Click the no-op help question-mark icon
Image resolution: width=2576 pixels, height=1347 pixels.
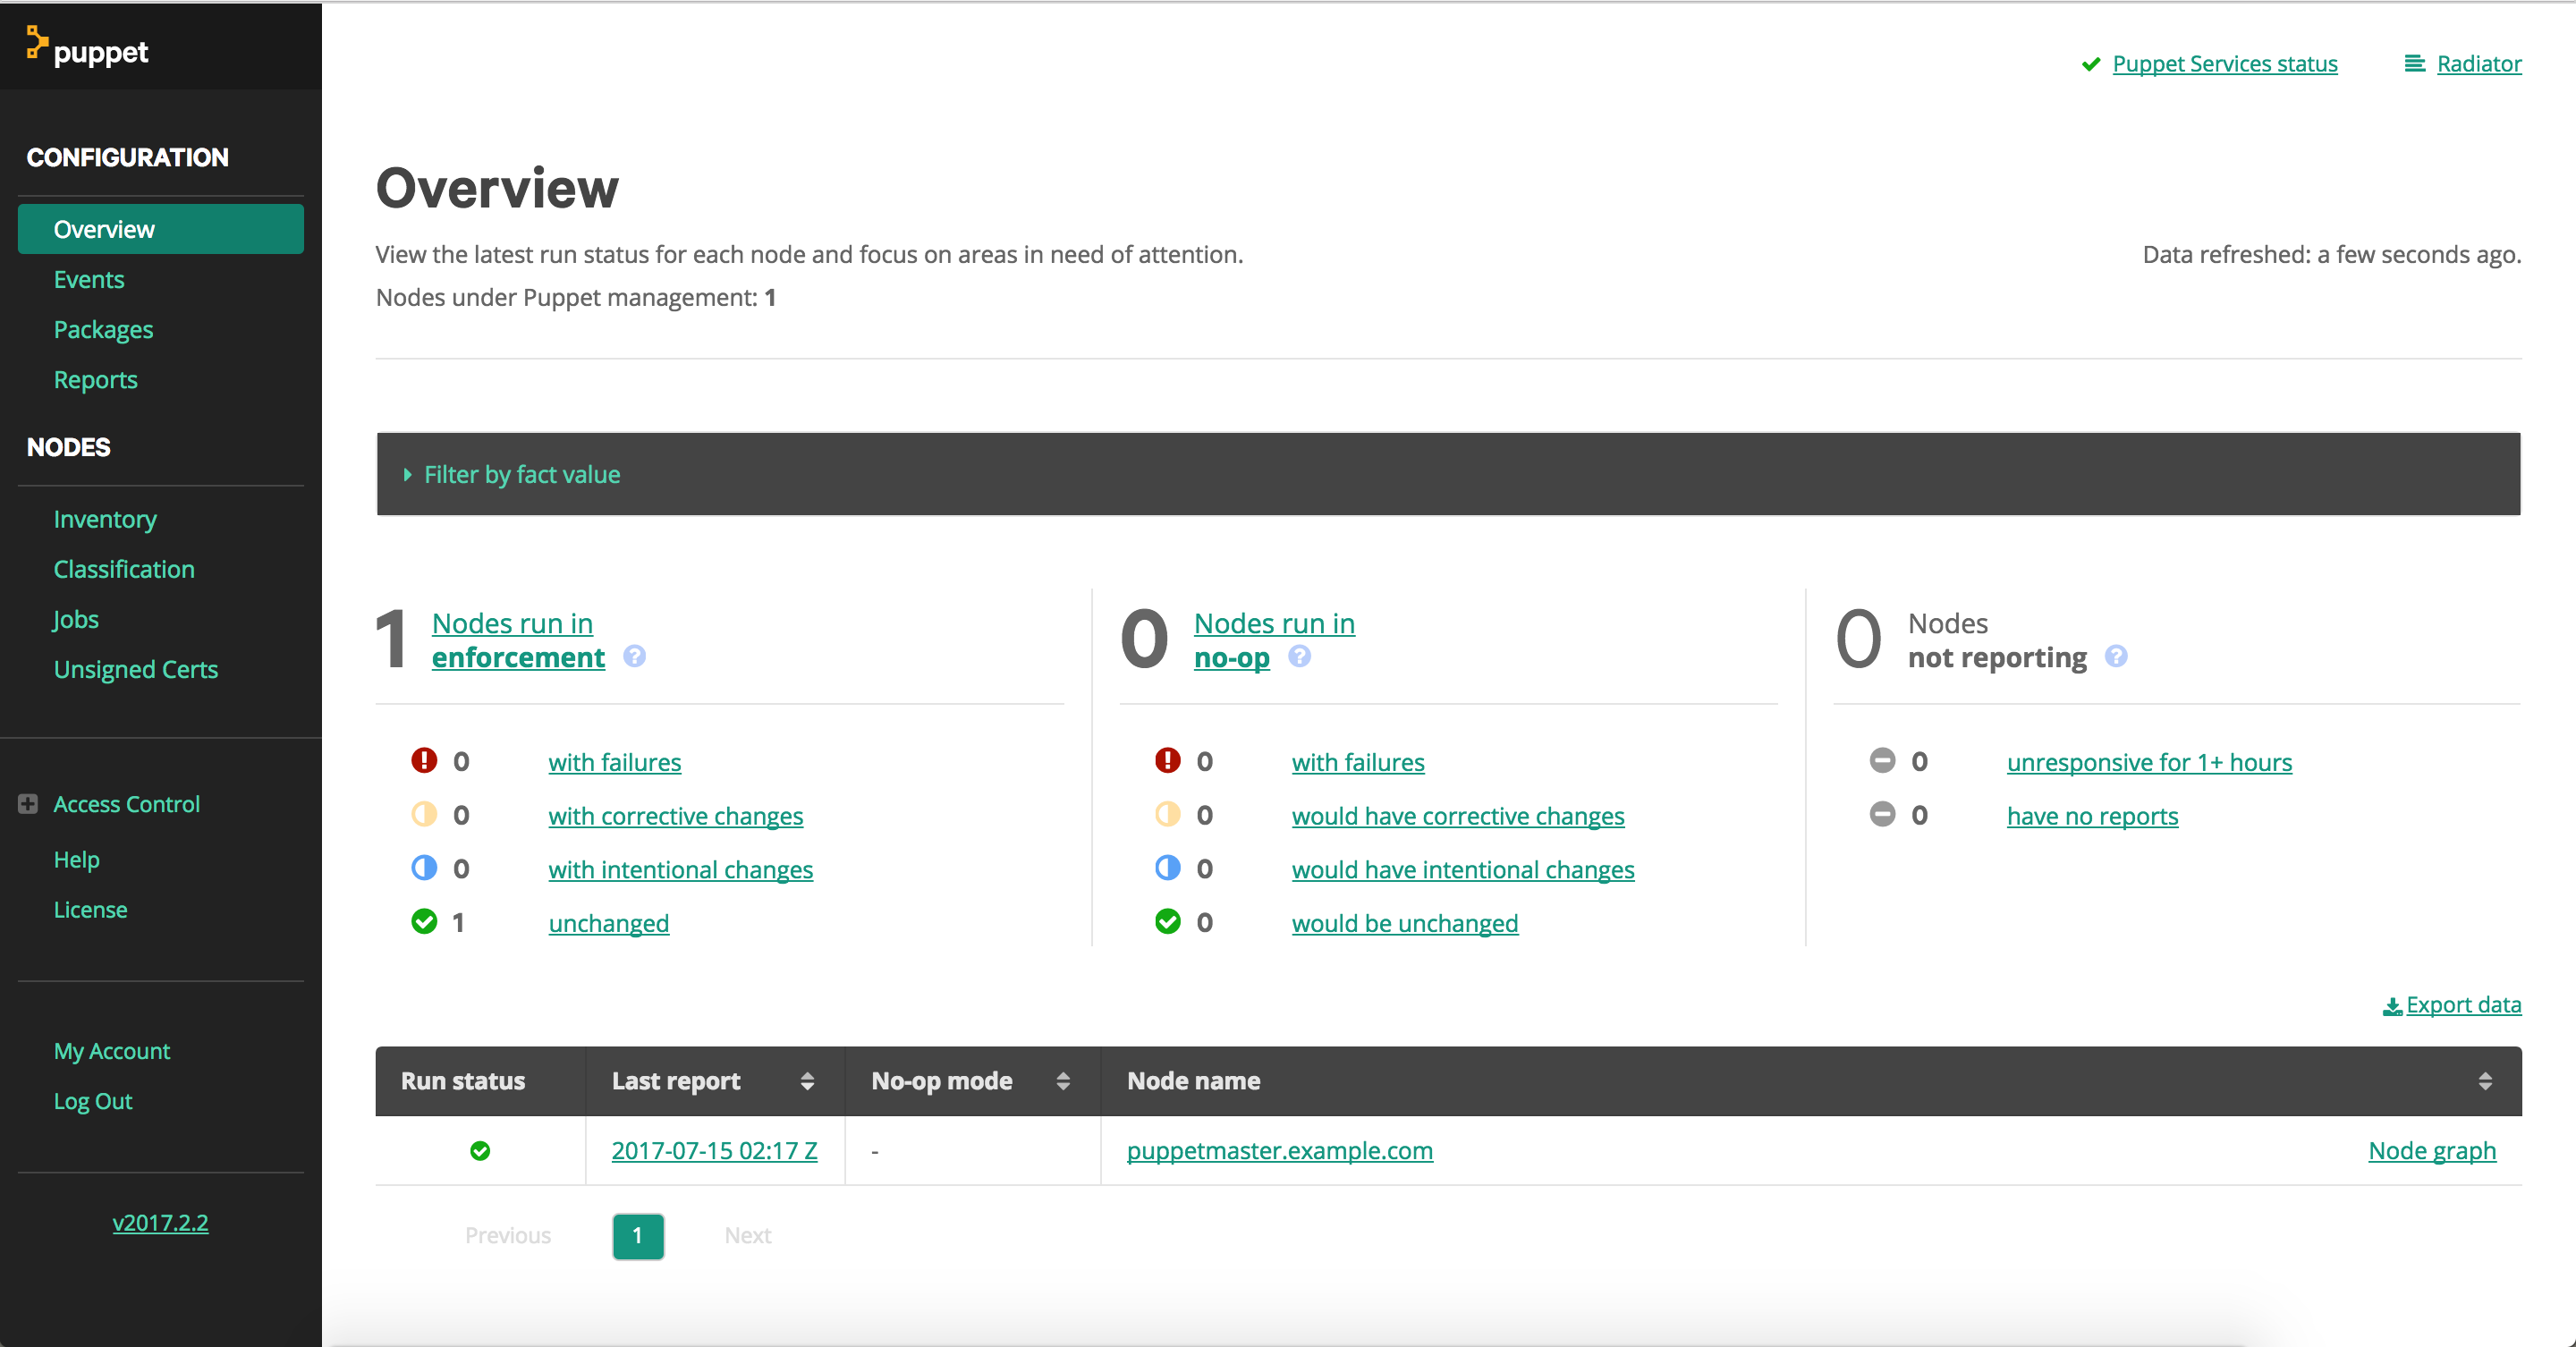pyautogui.click(x=1299, y=656)
